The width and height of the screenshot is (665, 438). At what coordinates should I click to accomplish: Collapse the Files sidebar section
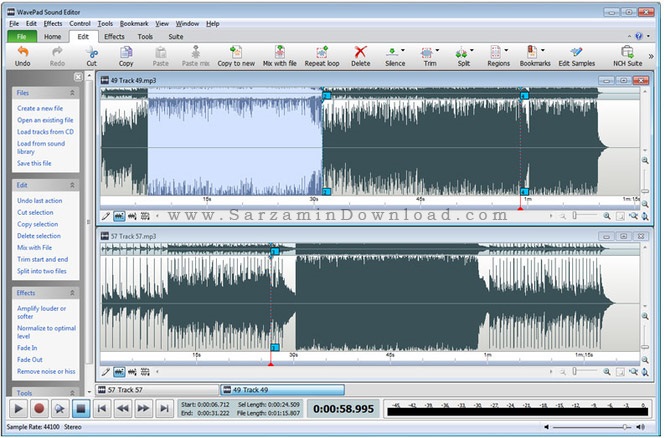click(72, 92)
